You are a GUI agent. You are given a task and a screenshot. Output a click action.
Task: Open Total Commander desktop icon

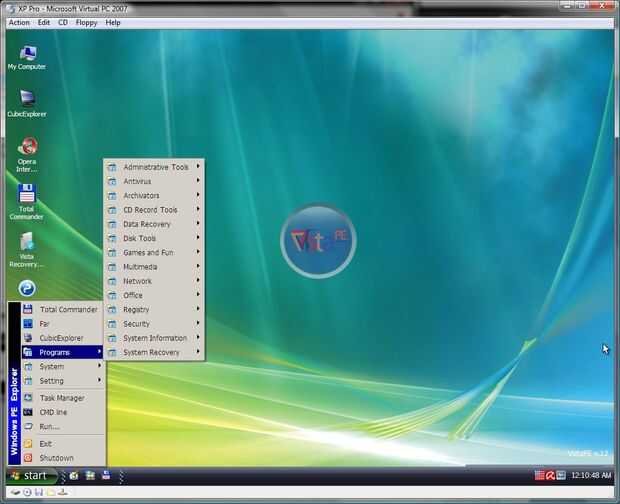(x=26, y=202)
